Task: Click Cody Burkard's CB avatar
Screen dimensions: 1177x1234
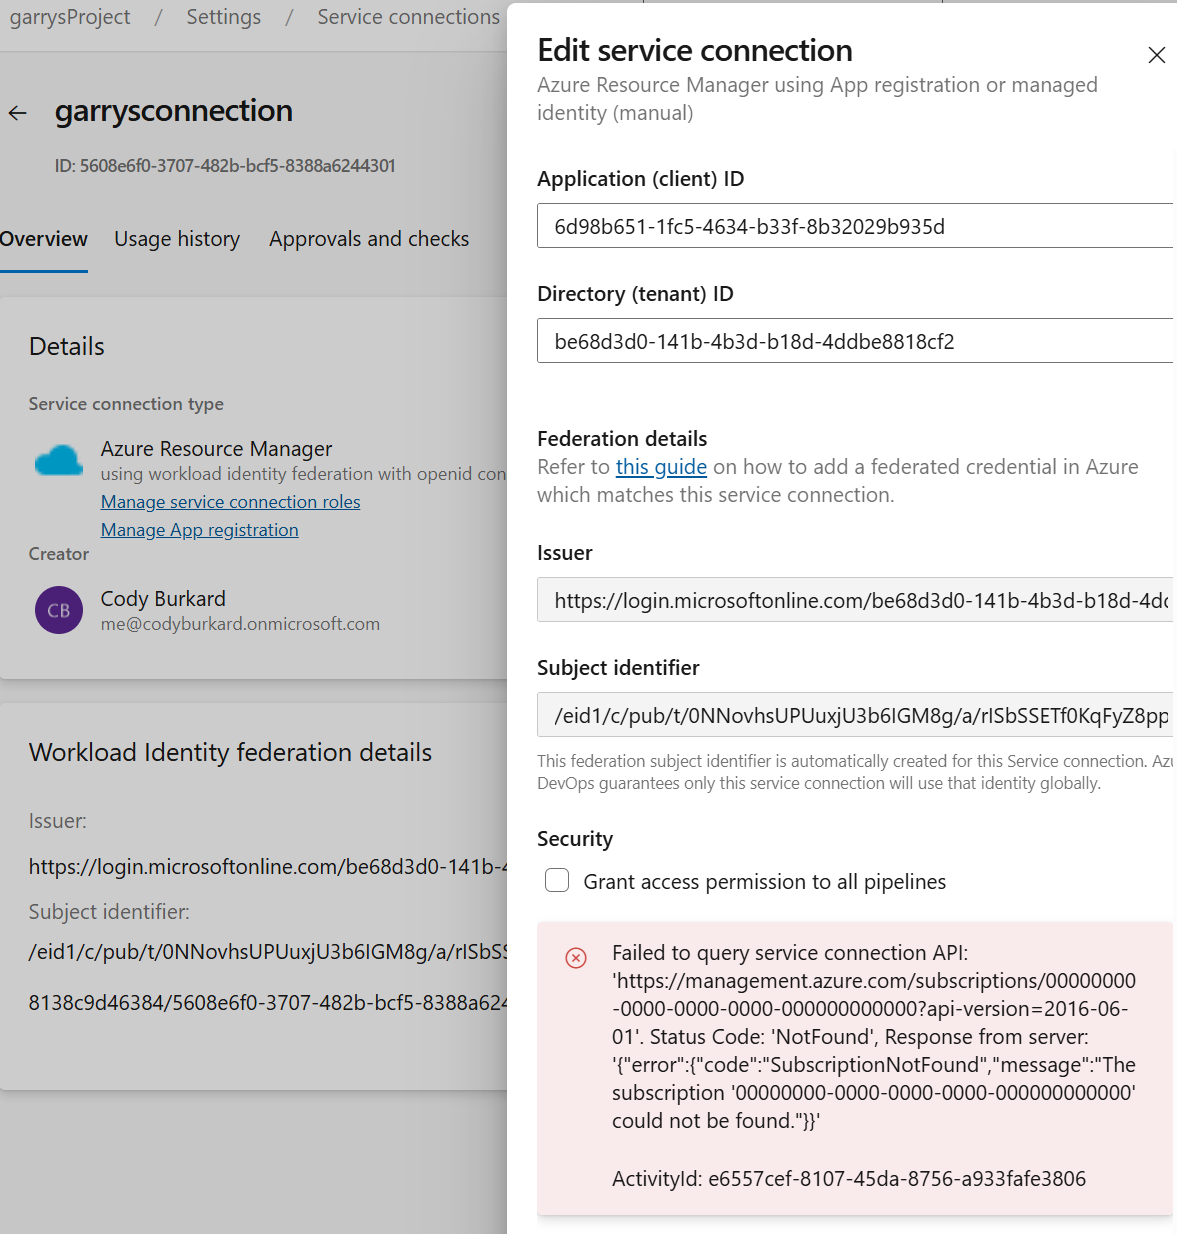Action: coord(59,610)
